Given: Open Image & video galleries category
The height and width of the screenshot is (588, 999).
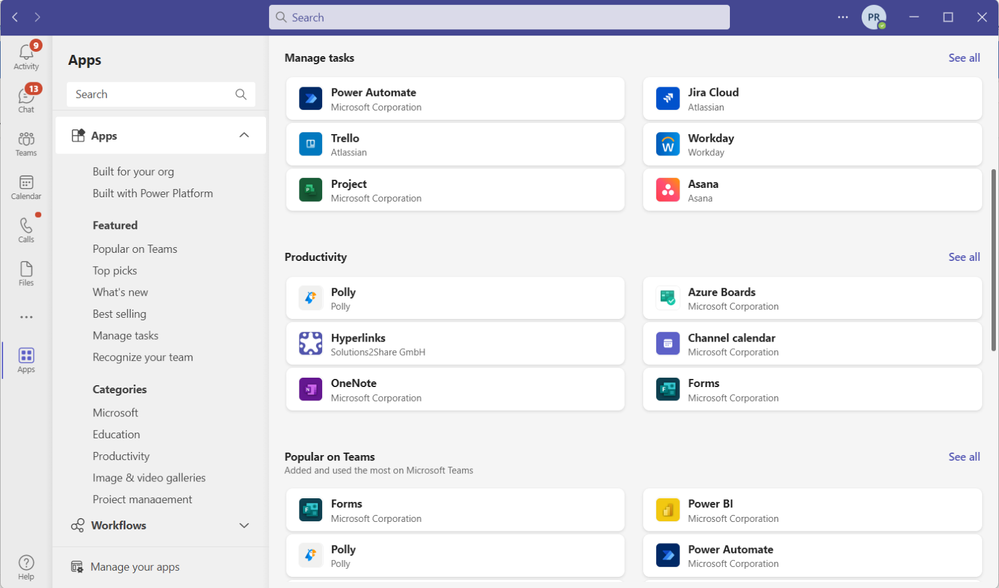Looking at the screenshot, I should (x=149, y=478).
